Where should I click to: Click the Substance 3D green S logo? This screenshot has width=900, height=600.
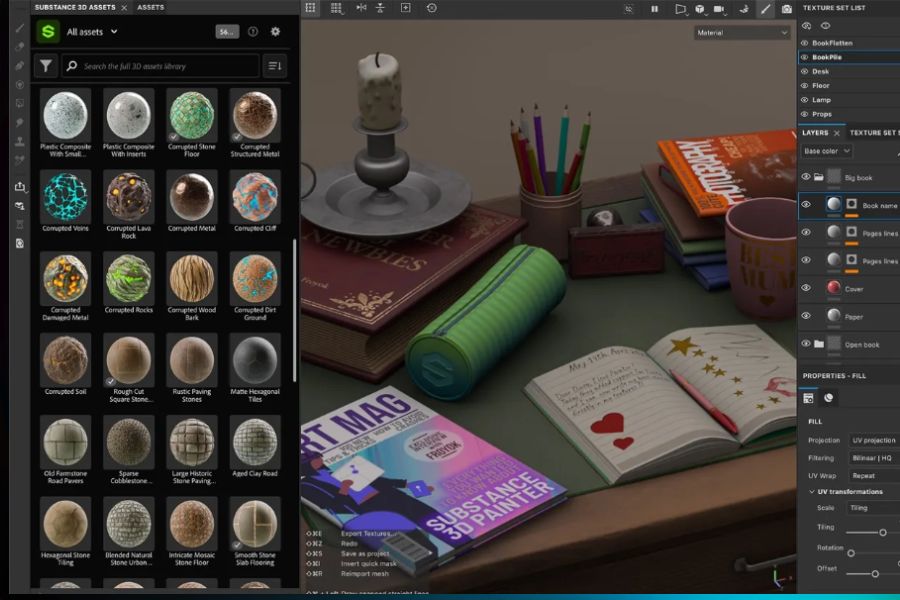tap(48, 32)
